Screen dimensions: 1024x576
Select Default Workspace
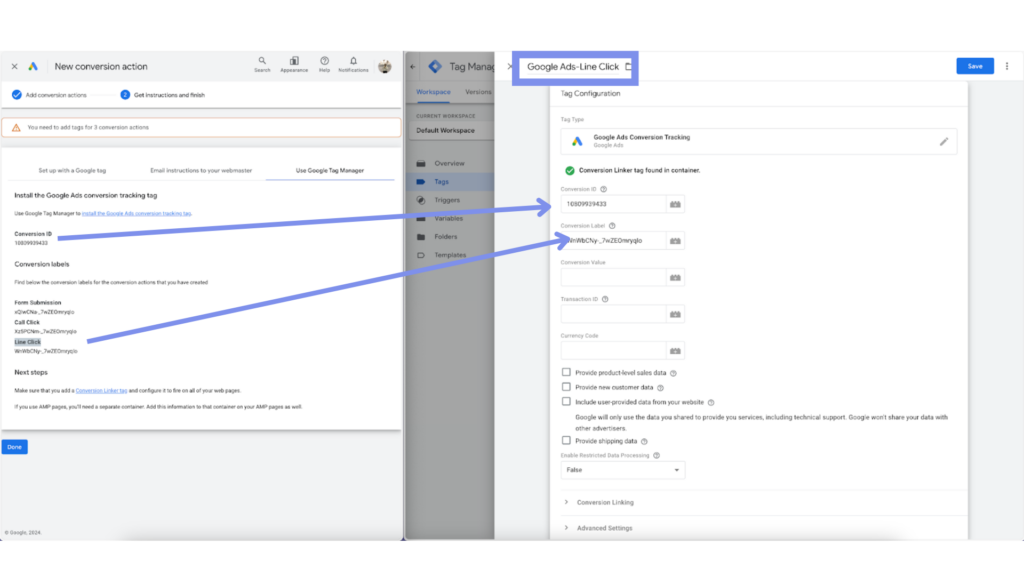(450, 131)
